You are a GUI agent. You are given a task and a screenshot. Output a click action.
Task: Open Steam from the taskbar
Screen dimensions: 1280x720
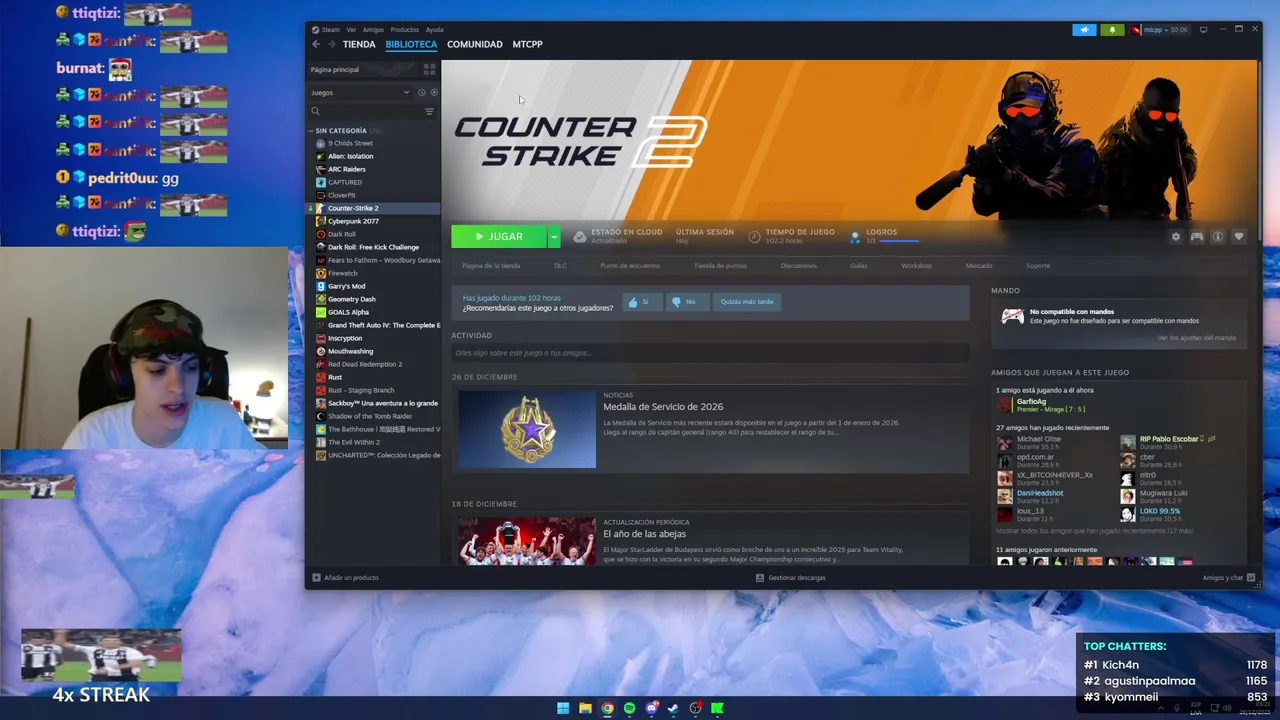pyautogui.click(x=673, y=708)
